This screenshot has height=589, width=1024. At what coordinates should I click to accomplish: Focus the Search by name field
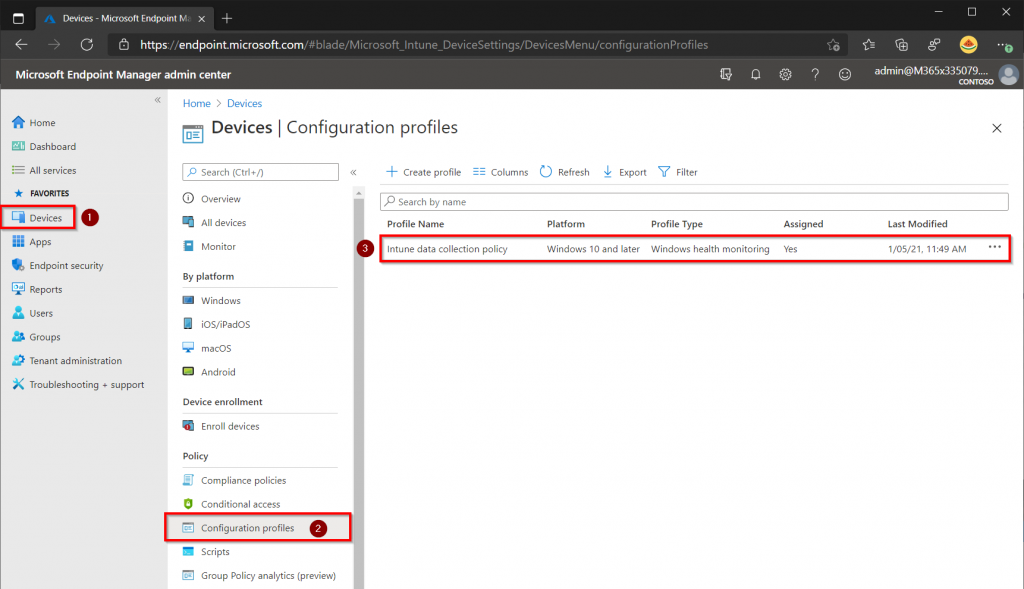pos(694,202)
